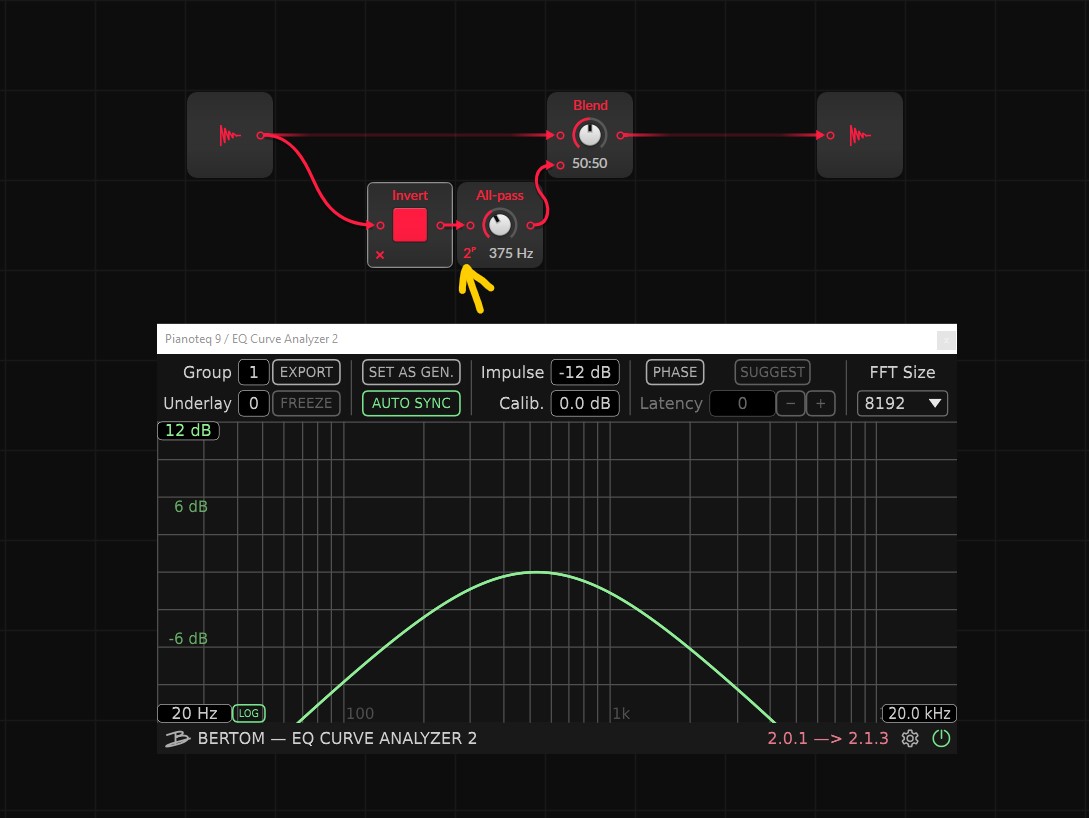Click the Invert node title
This screenshot has width=1089, height=818.
[410, 196]
